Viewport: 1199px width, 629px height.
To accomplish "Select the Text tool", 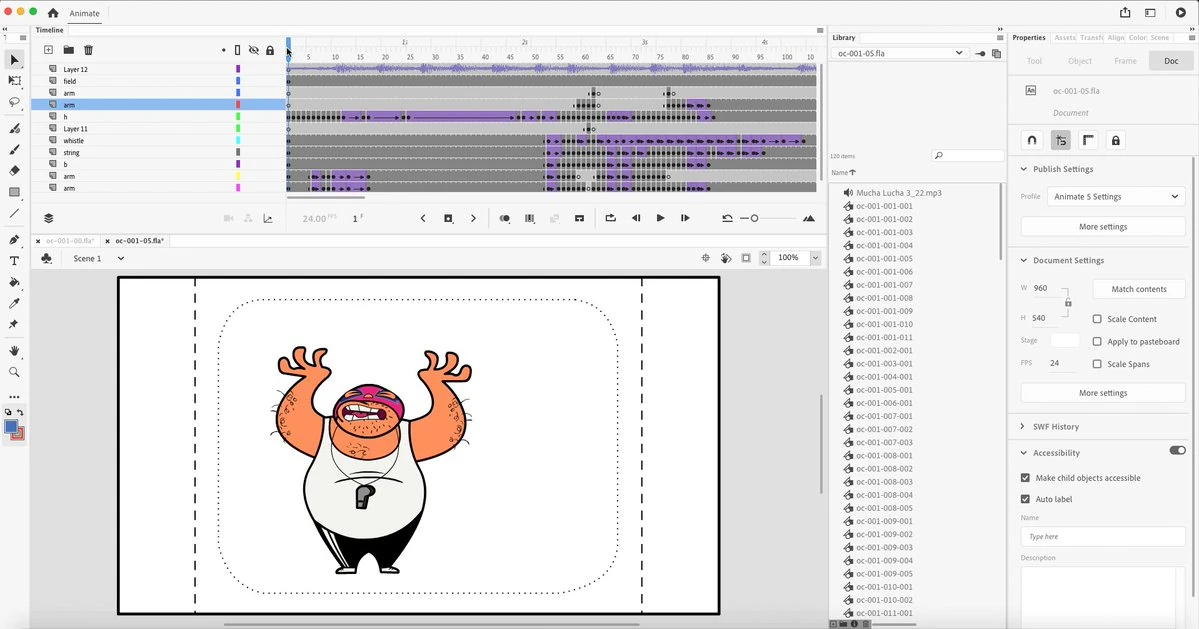I will pos(14,260).
